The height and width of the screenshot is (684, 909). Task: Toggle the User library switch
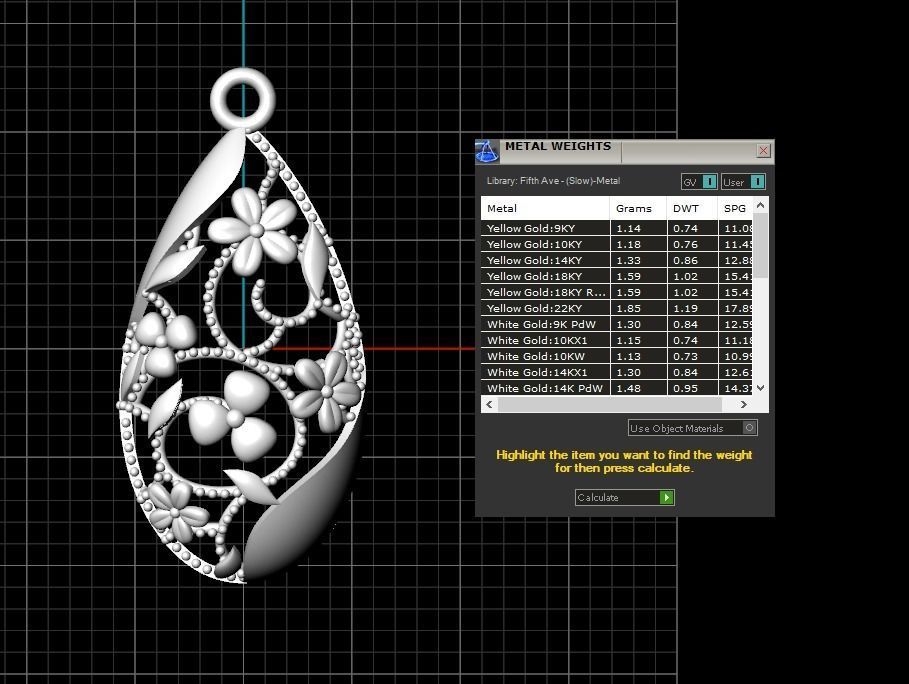(743, 182)
